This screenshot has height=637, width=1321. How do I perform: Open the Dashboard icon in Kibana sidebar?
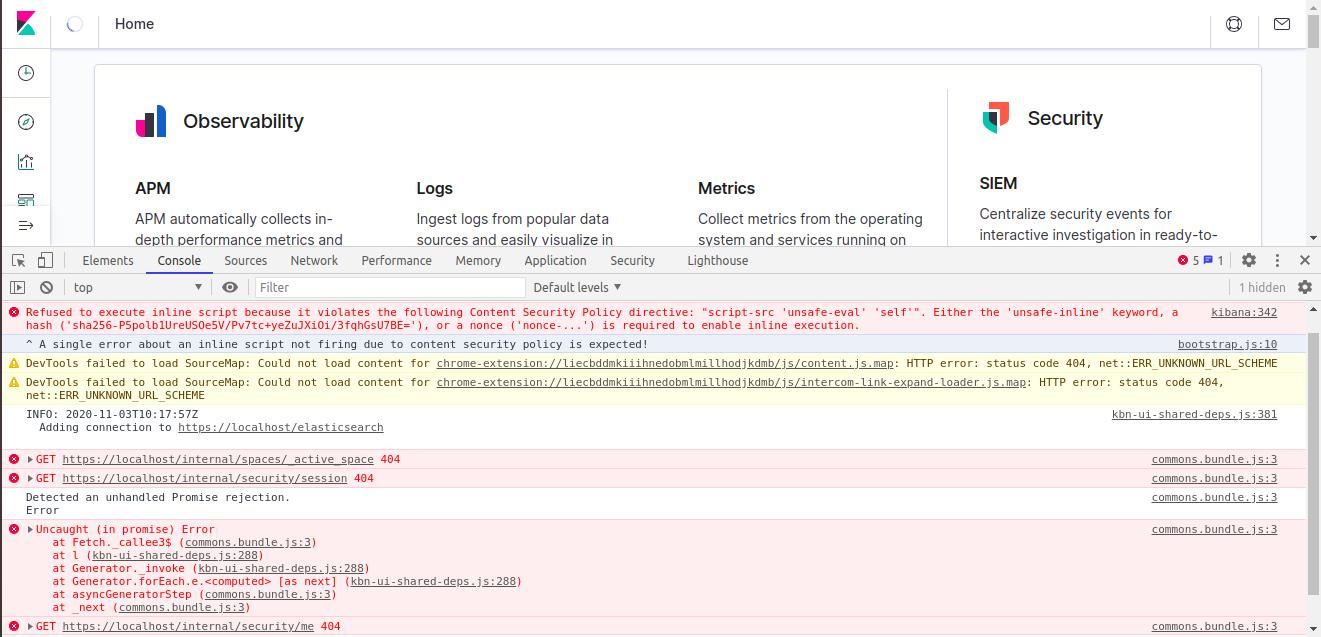point(25,199)
